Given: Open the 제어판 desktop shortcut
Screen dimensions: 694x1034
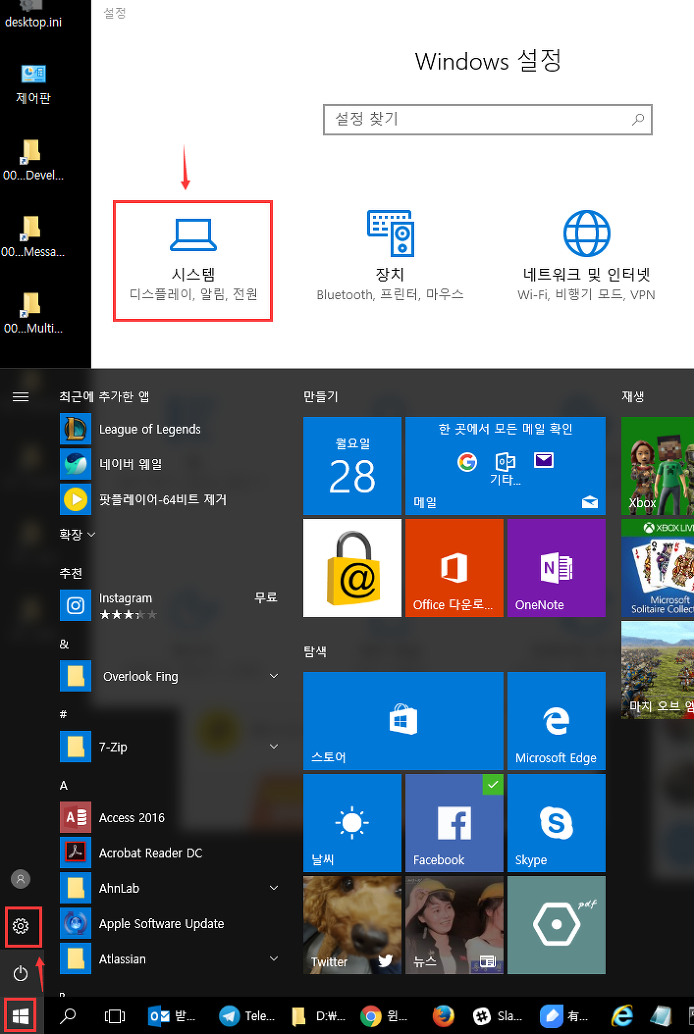Looking at the screenshot, I should [33, 84].
